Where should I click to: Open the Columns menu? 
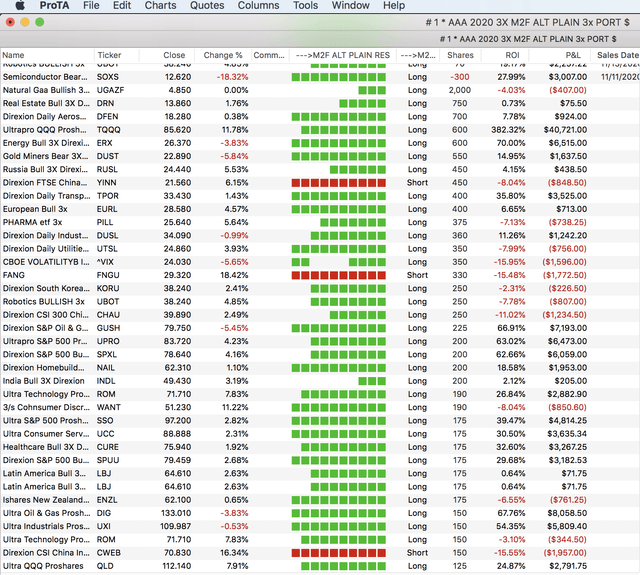(x=258, y=5)
